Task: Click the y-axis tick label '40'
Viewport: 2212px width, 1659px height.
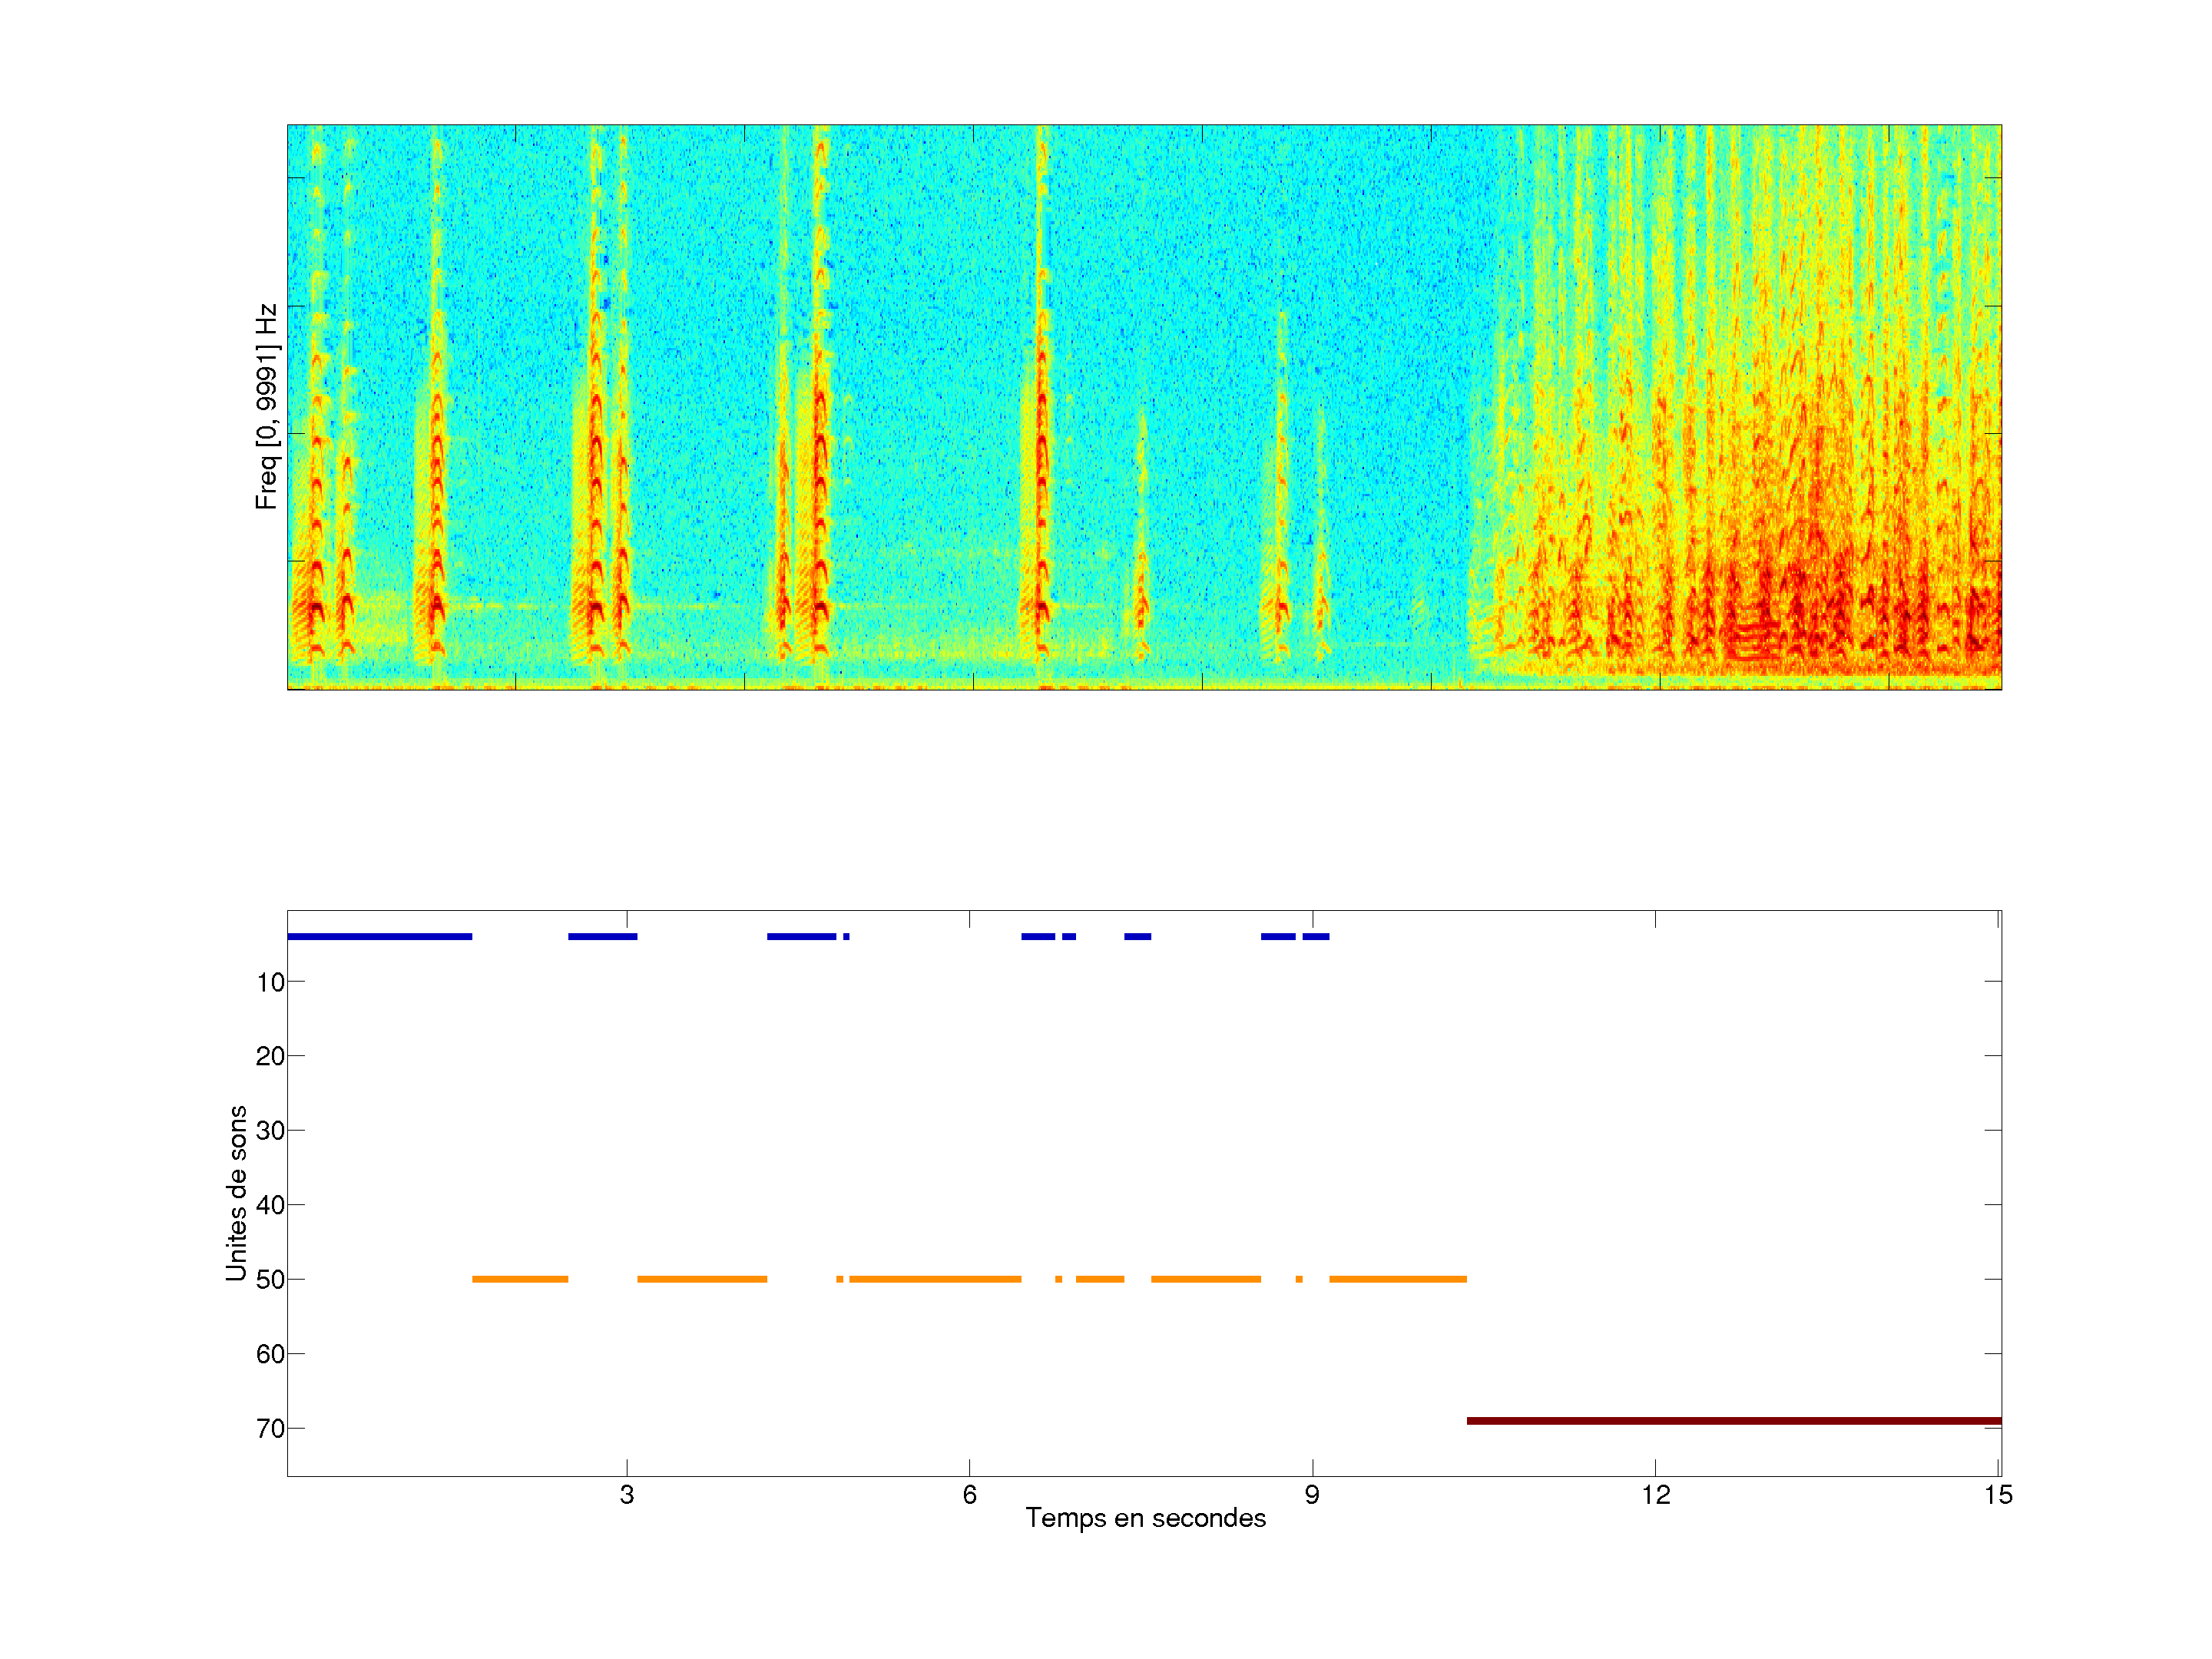Action: [x=270, y=1205]
